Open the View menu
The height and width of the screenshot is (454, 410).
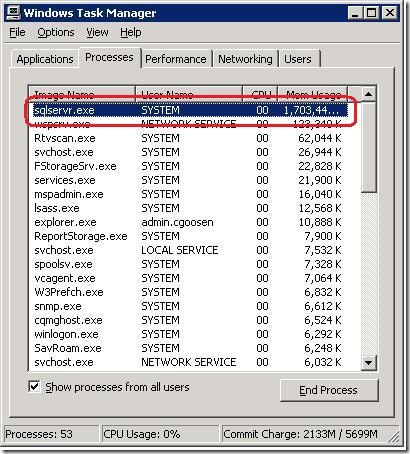tap(97, 32)
